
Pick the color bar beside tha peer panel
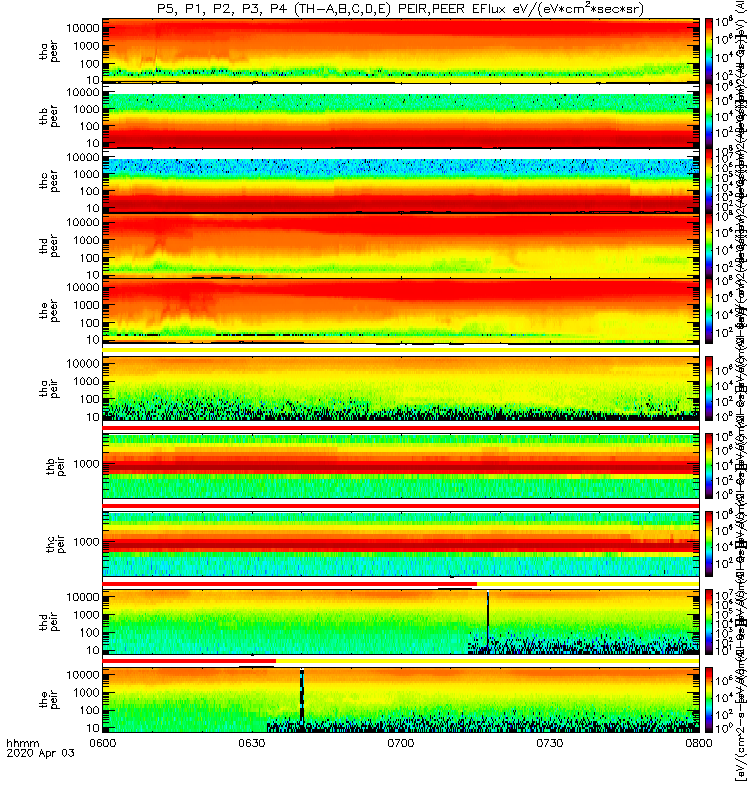click(x=709, y=50)
